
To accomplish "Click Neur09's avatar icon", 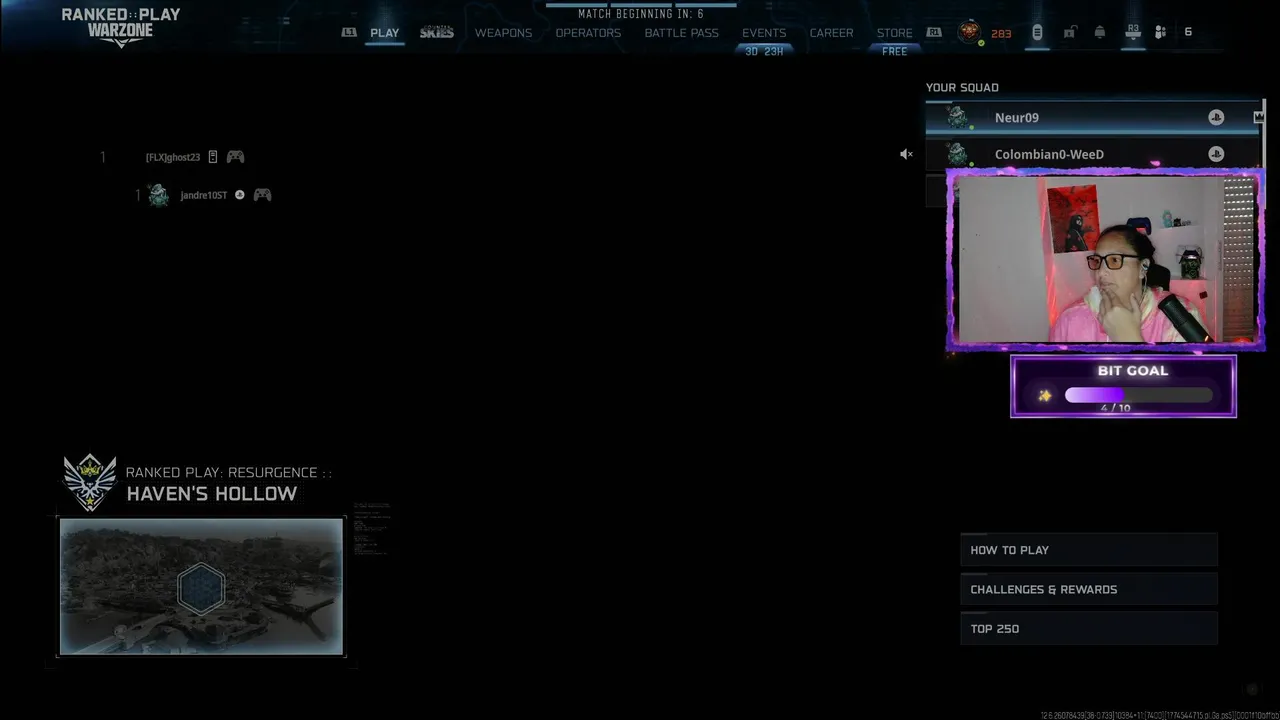I will (x=958, y=117).
